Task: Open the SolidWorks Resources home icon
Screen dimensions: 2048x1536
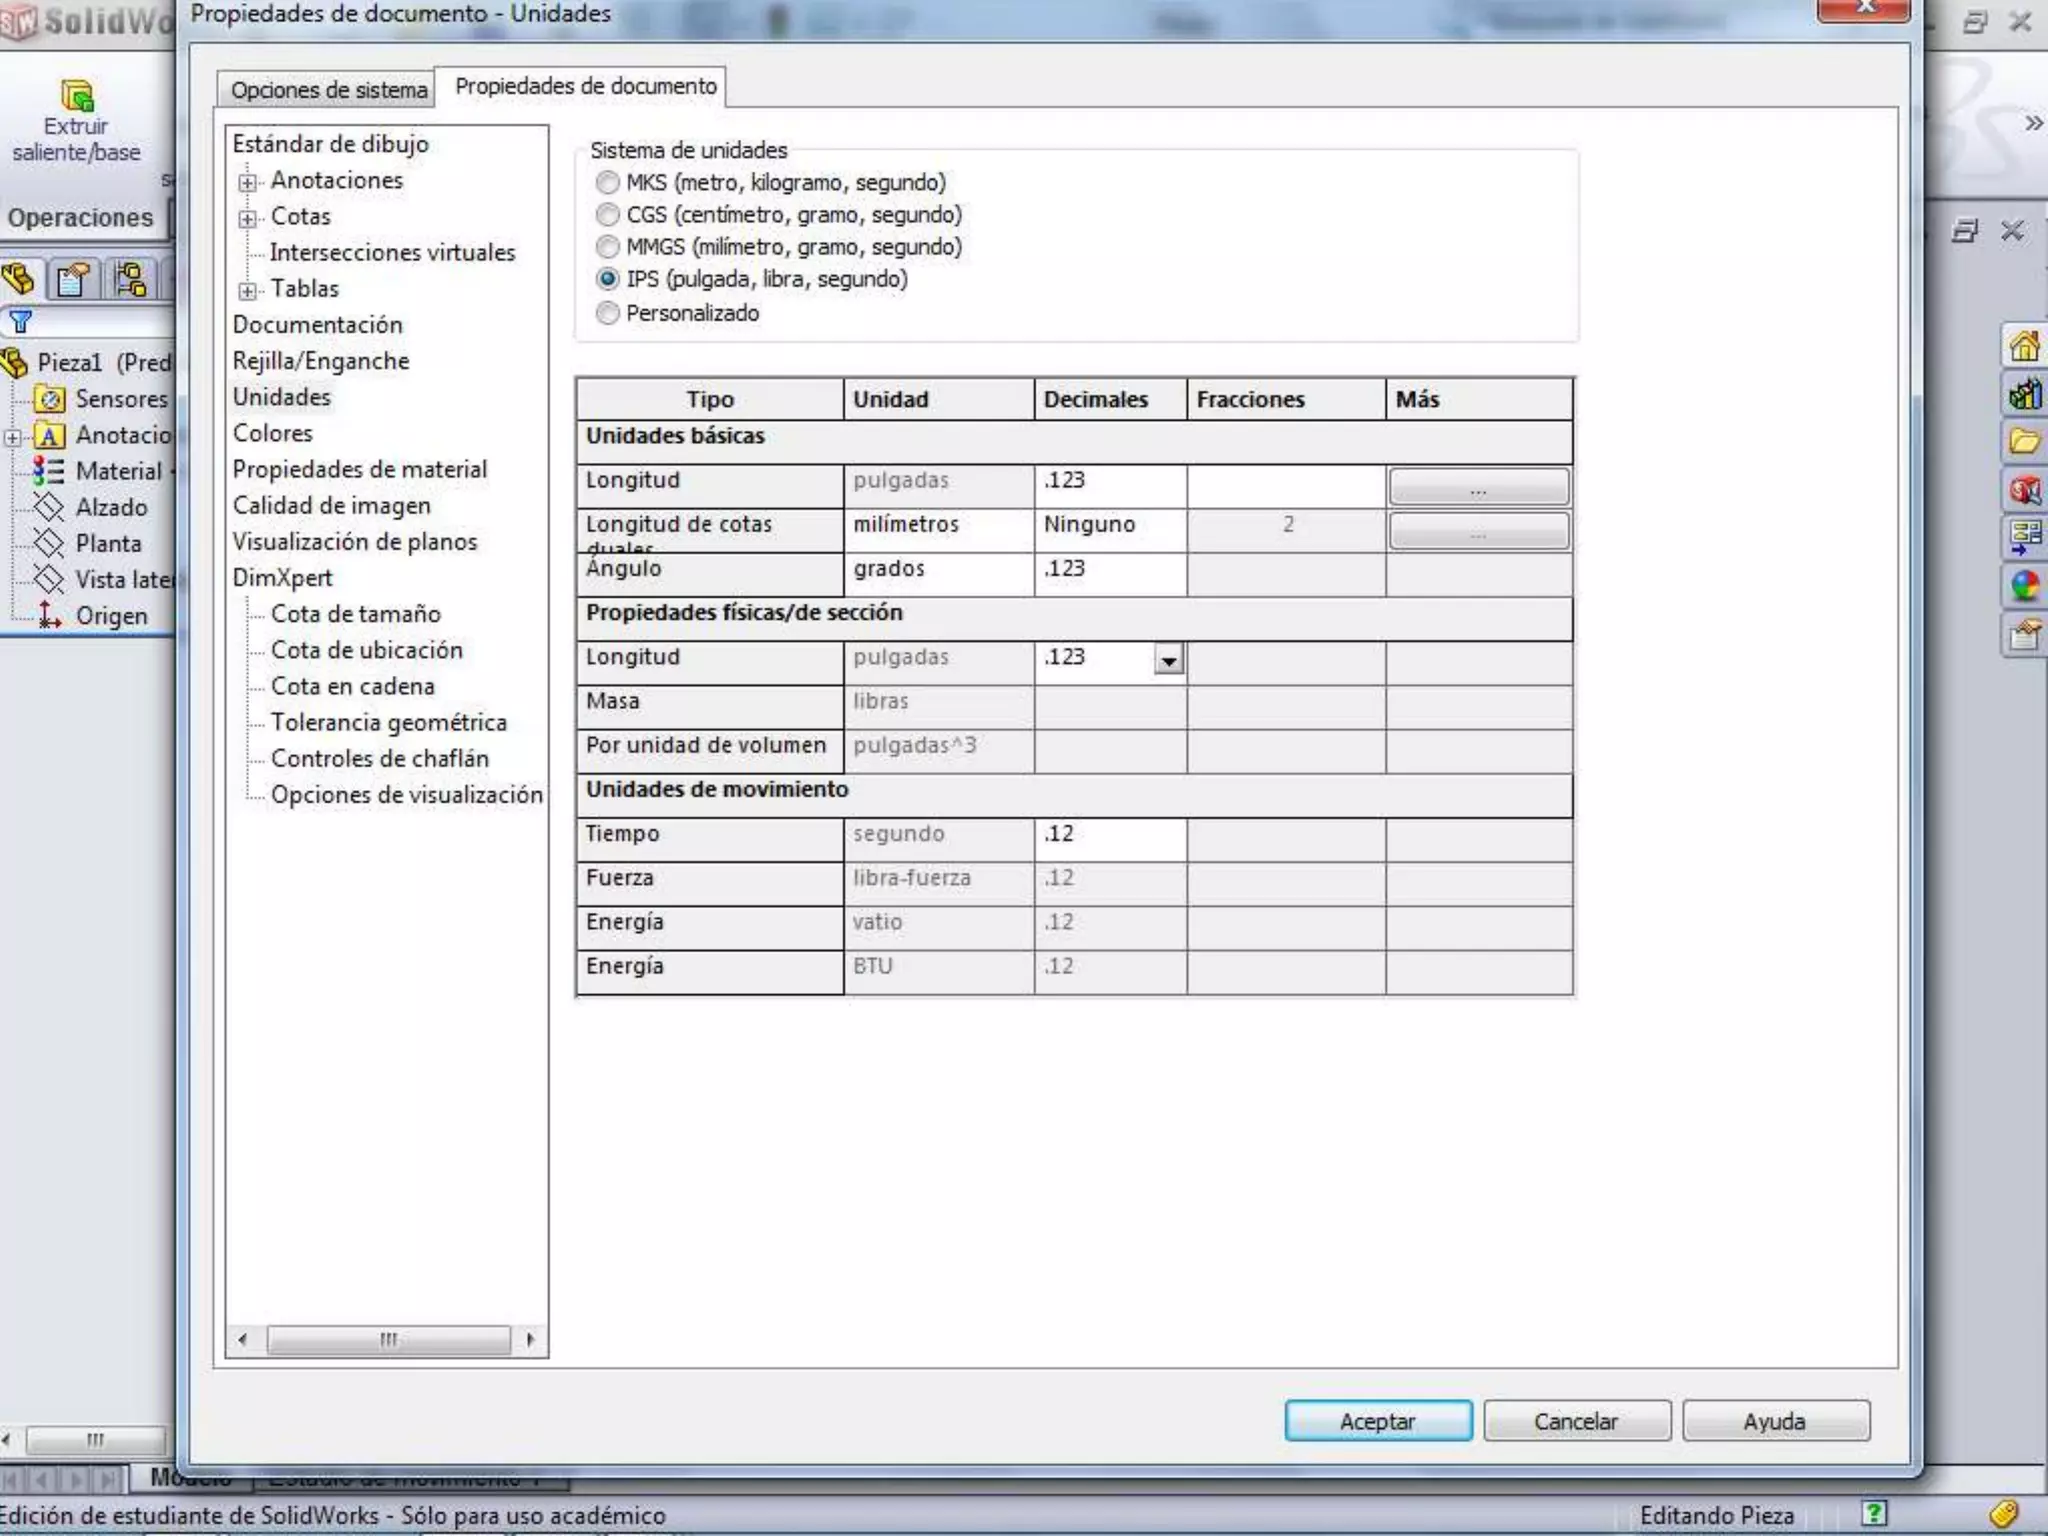Action: 2024,347
